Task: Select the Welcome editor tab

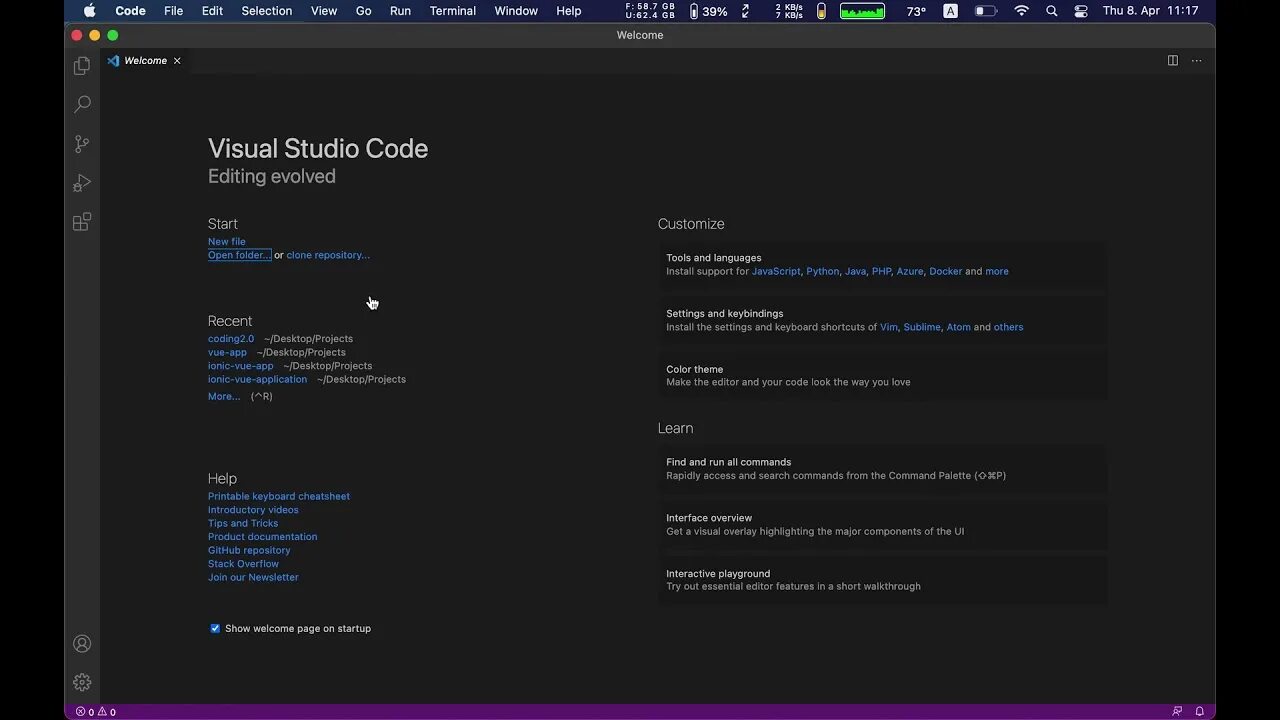Action: tap(145, 60)
